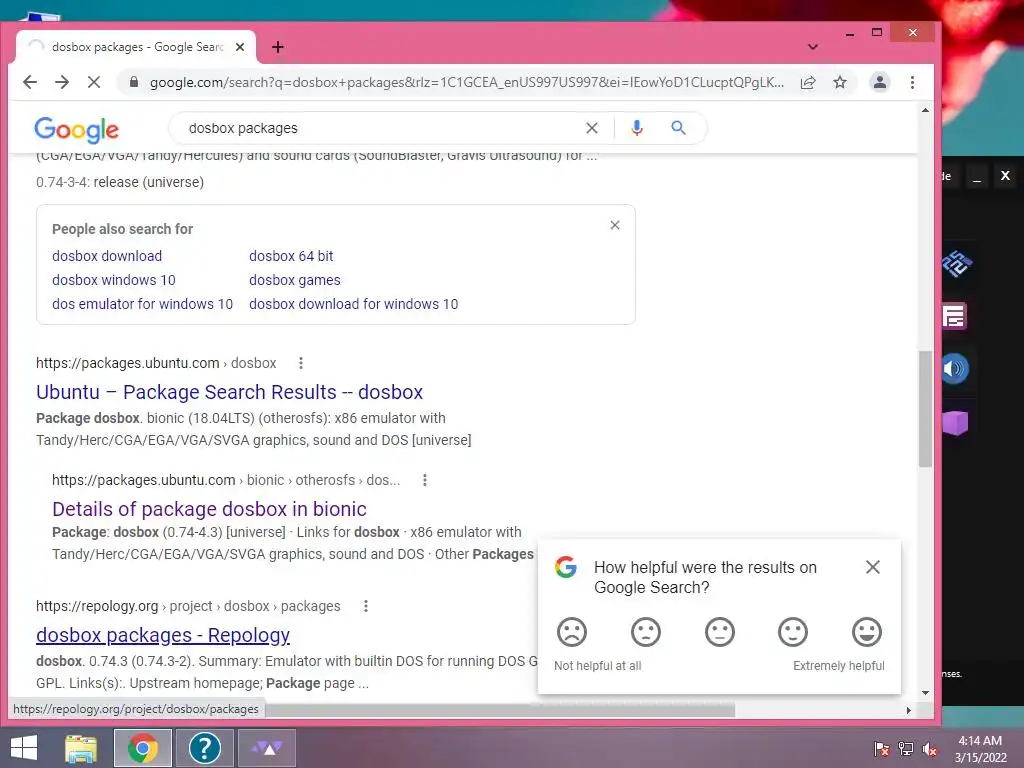Rate results Not helpful at all face
Image resolution: width=1024 pixels, height=768 pixels.
point(571,632)
